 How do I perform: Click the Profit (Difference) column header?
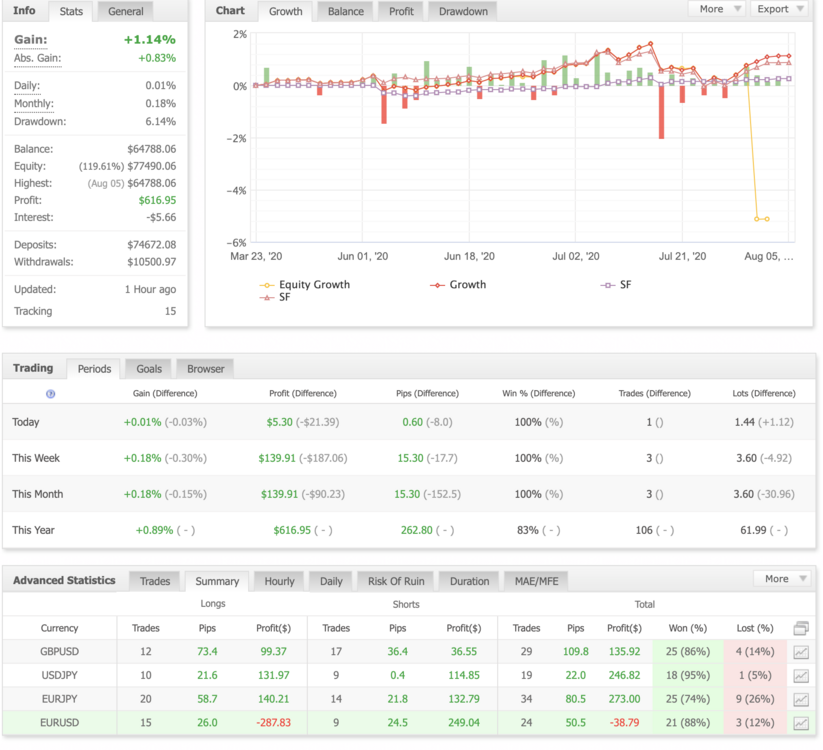click(x=303, y=393)
